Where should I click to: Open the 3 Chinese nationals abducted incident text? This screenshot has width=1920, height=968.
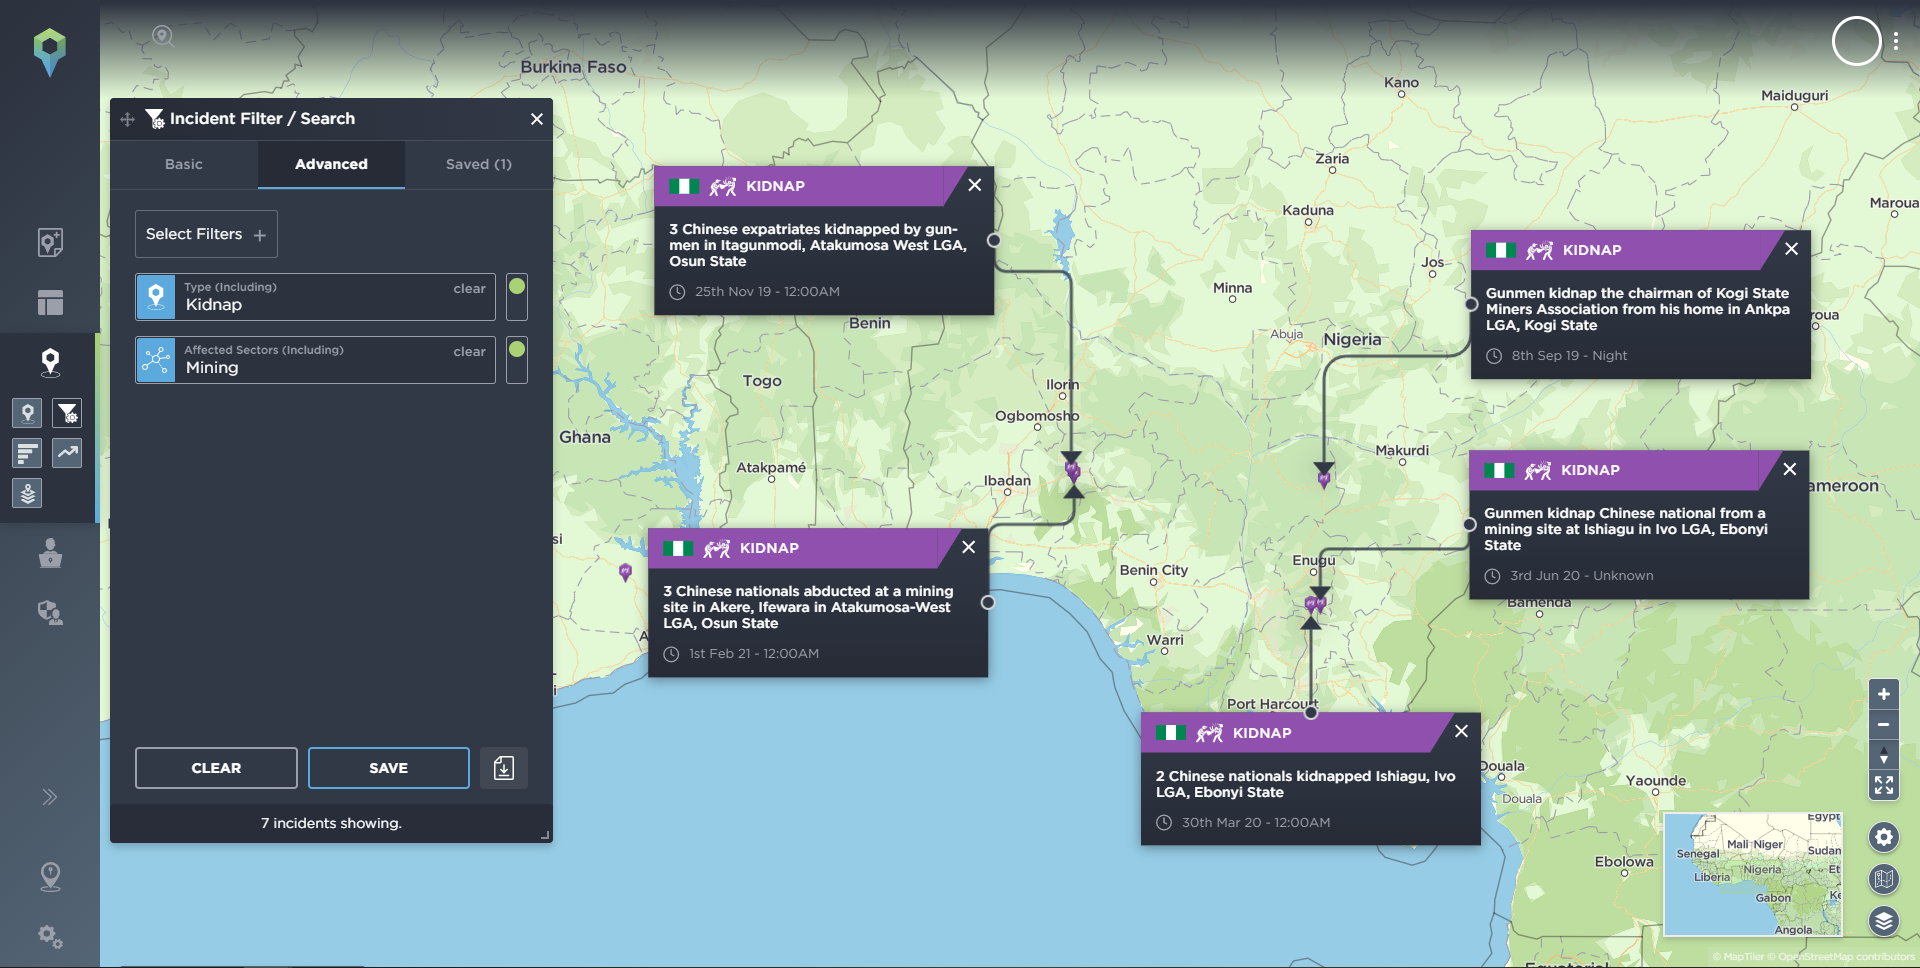pos(808,607)
